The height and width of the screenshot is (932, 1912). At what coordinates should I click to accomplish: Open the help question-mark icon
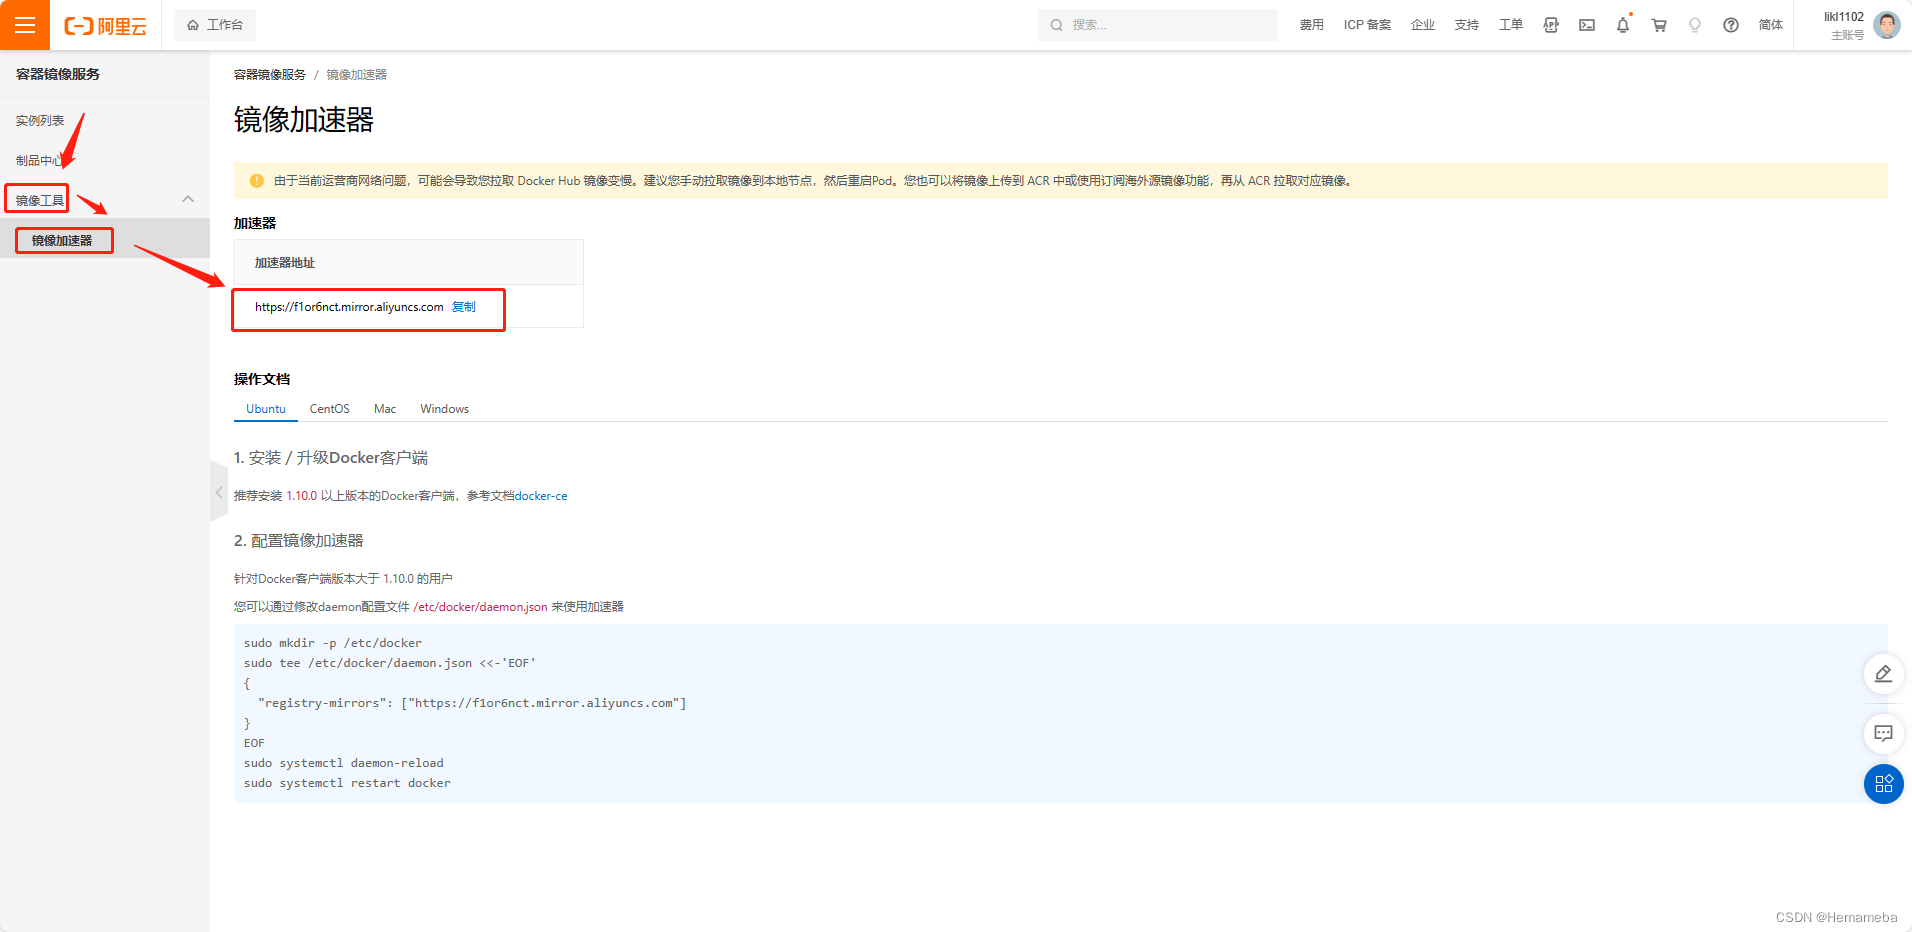(1731, 25)
